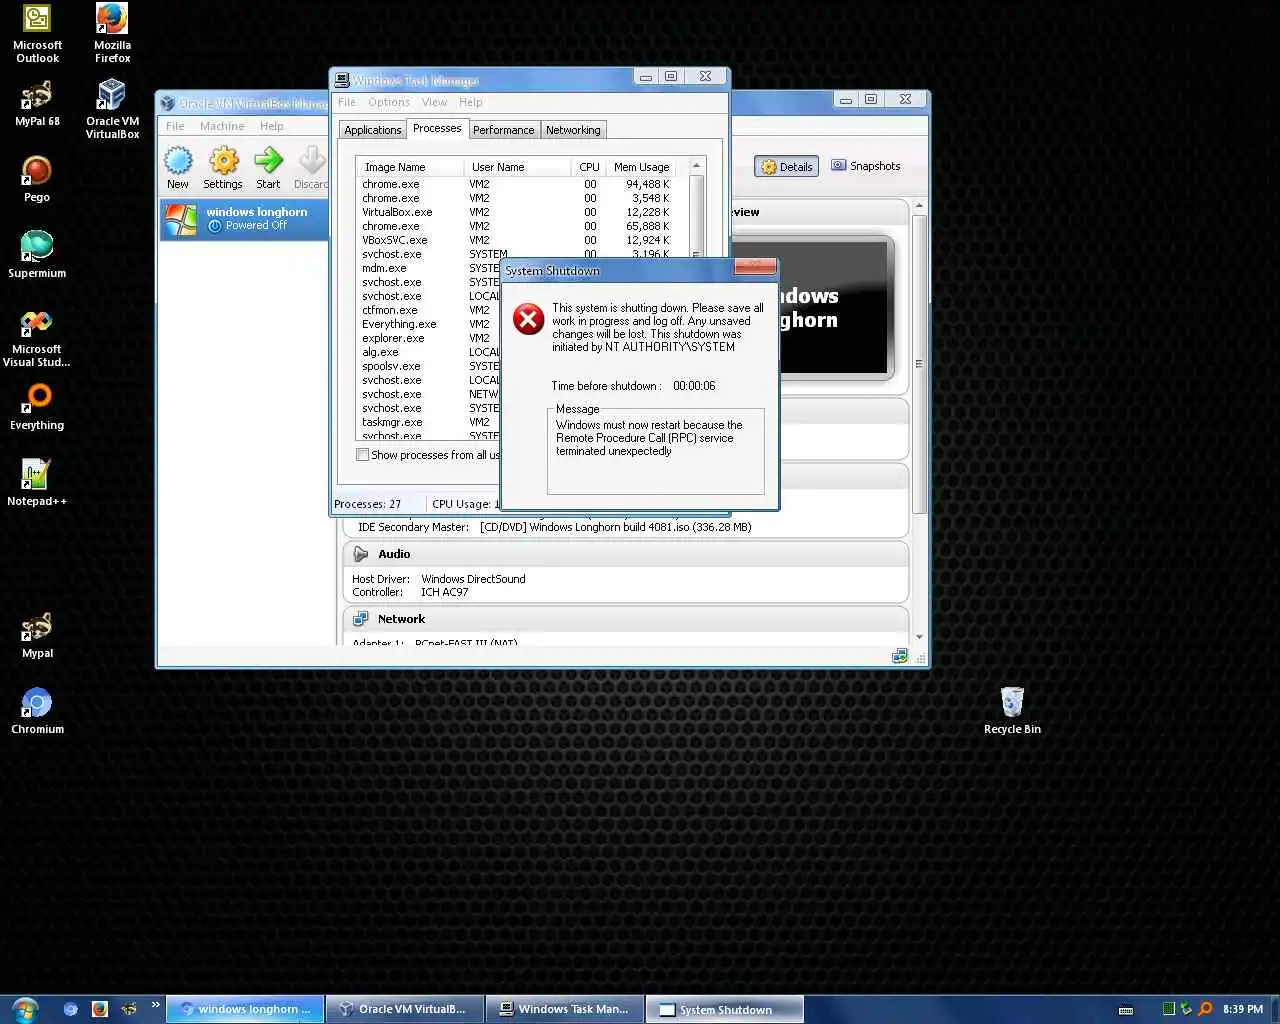Click scroll-down arrow of VirtualBox details pane
Screen dimensions: 1280x1024
coord(919,636)
